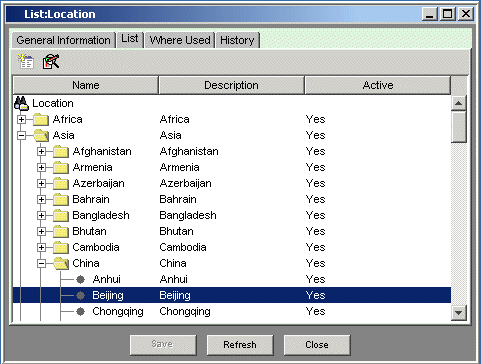Select the Bangladesh tree item name
This screenshot has width=481, height=364.
(x=101, y=215)
